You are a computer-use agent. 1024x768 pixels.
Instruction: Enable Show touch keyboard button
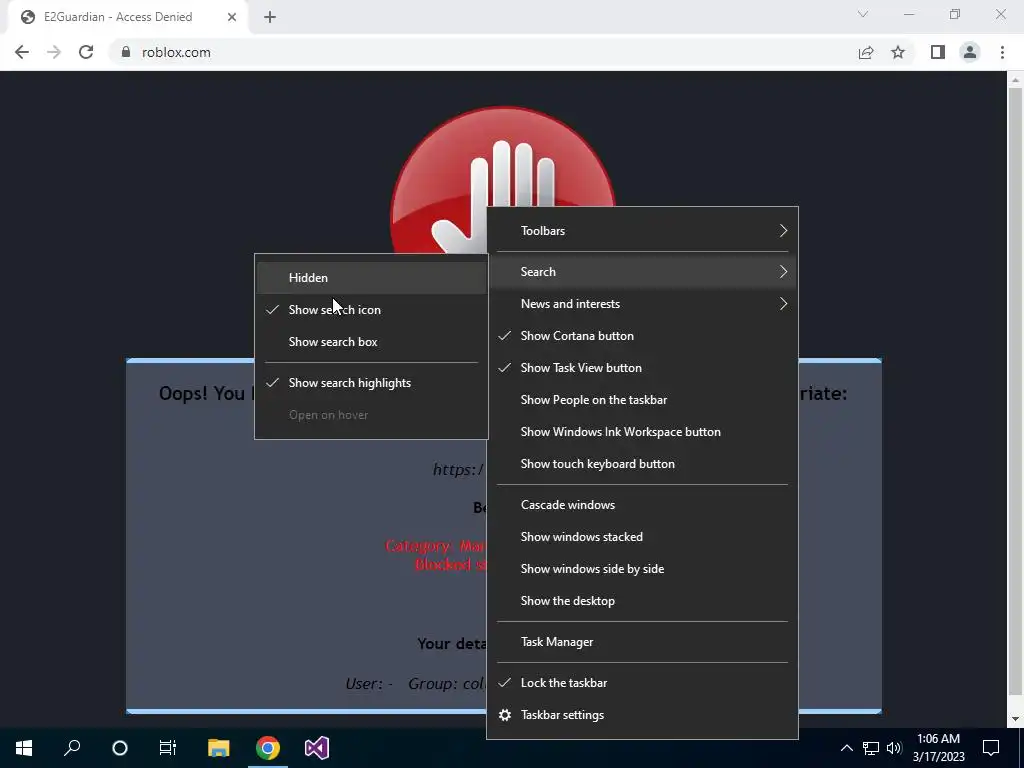click(642, 464)
